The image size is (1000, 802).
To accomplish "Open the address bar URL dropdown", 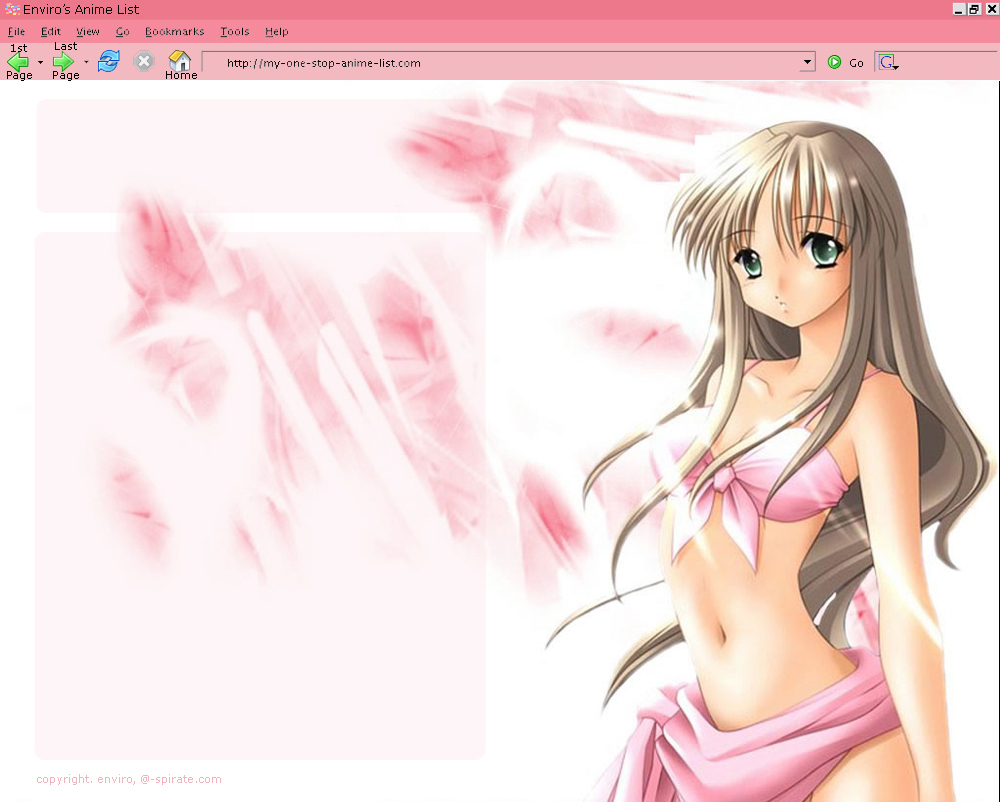I will pyautogui.click(x=807, y=62).
